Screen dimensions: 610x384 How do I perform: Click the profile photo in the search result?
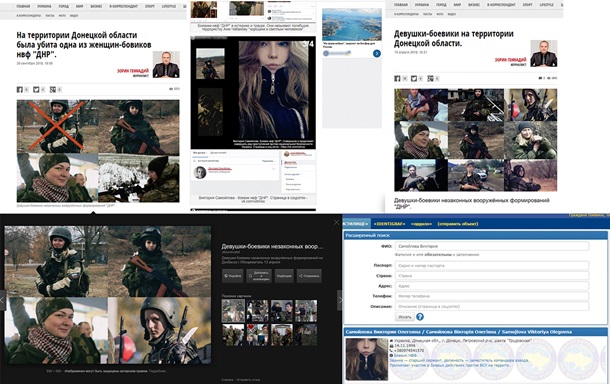tap(367, 359)
